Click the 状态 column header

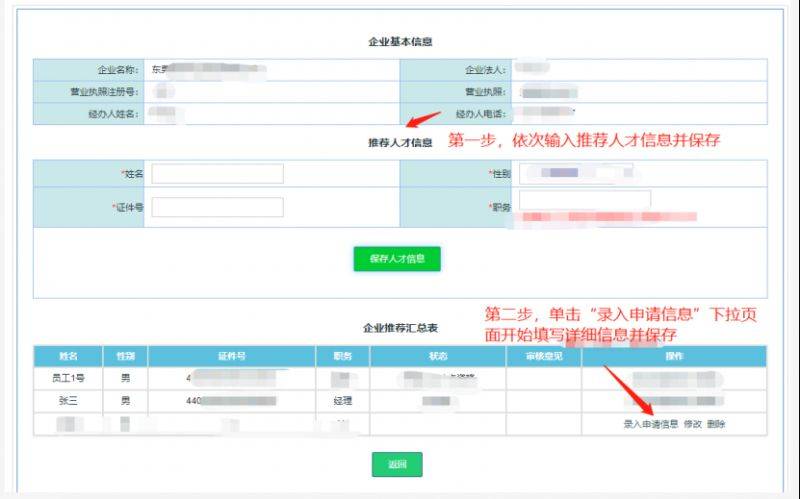click(x=438, y=356)
